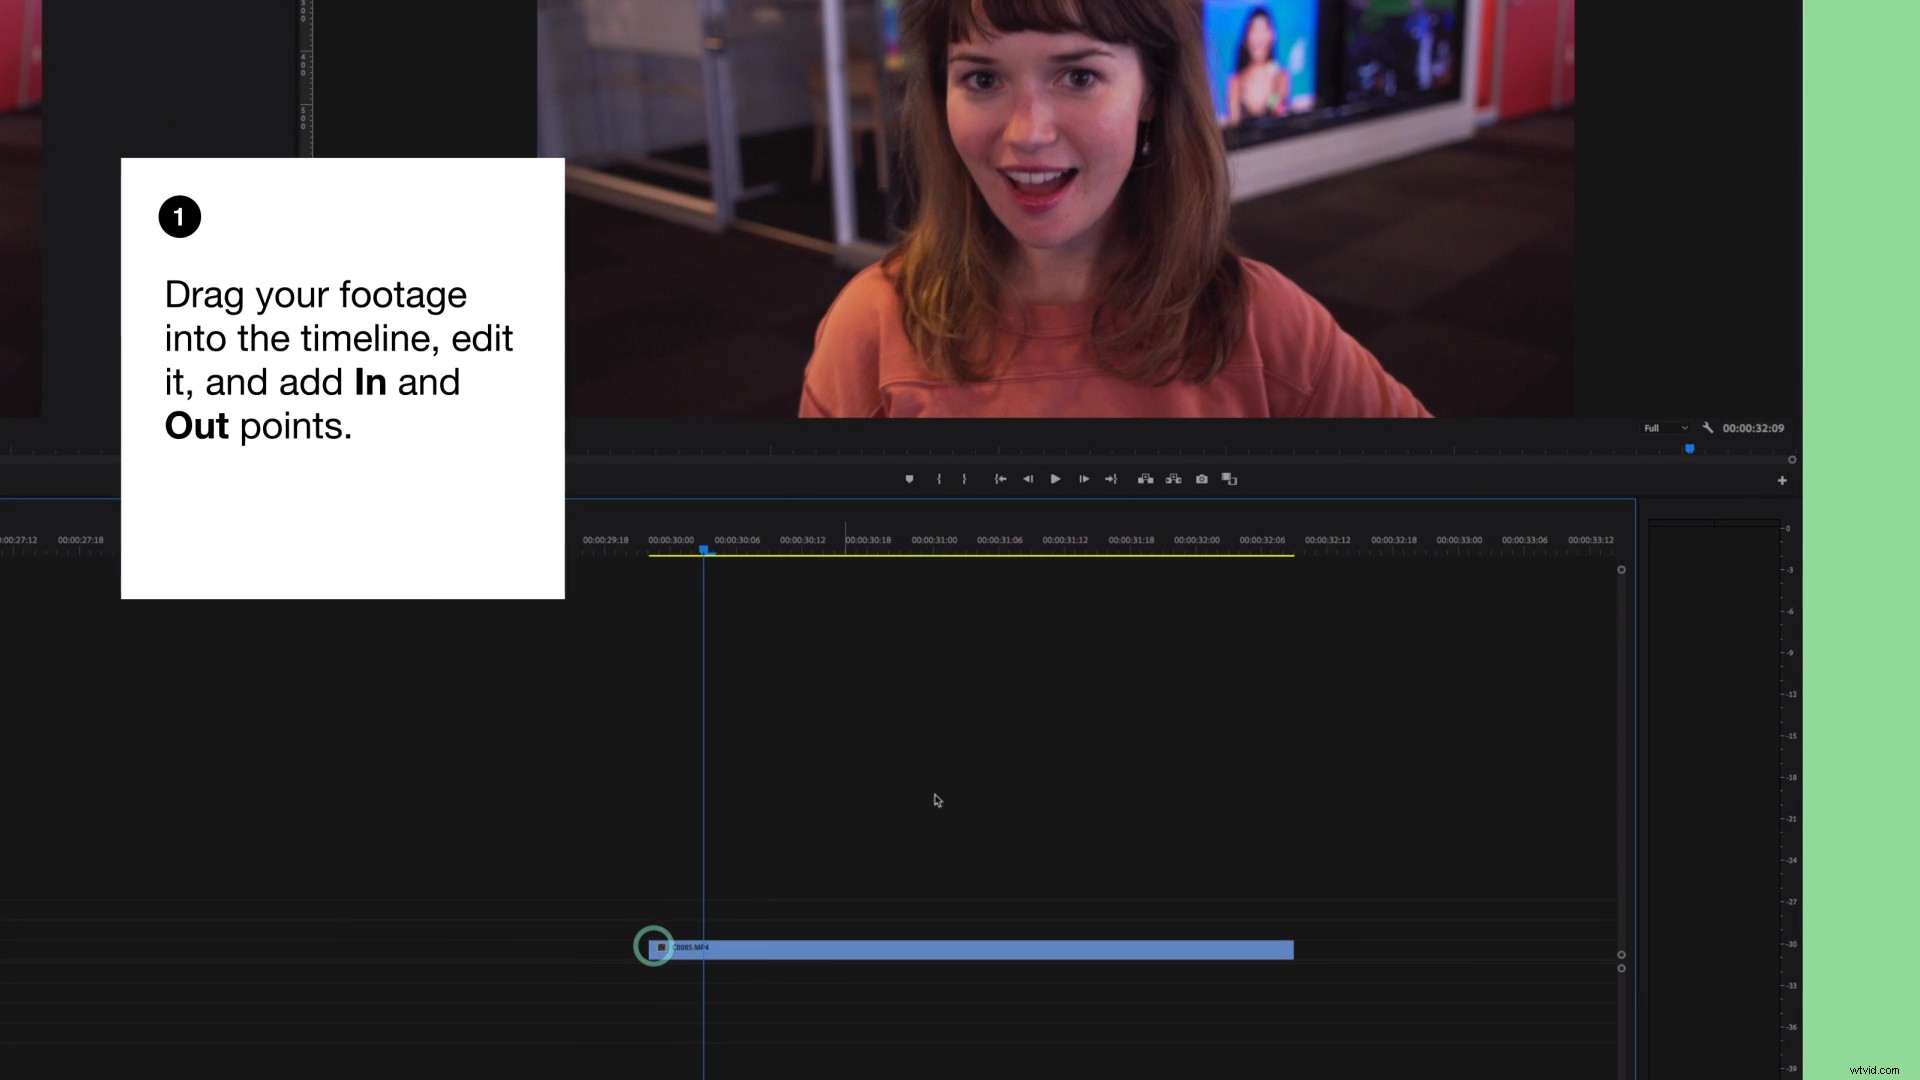Click the fx badge on the C0085.MP4 clip
This screenshot has height=1080, width=1920.
tap(661, 947)
